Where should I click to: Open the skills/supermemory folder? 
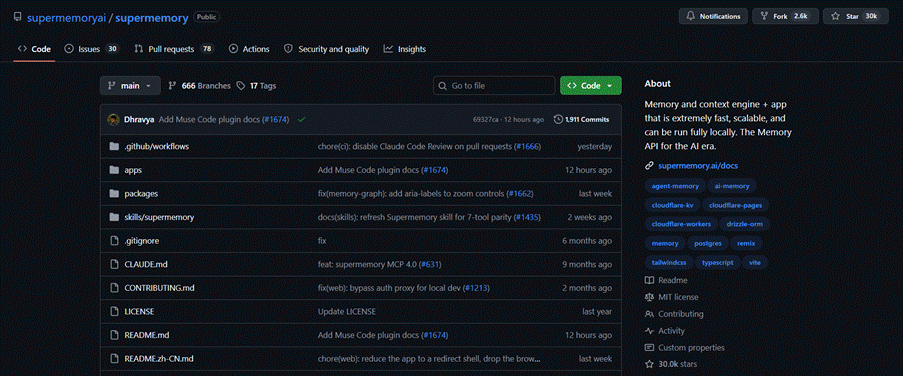click(159, 218)
